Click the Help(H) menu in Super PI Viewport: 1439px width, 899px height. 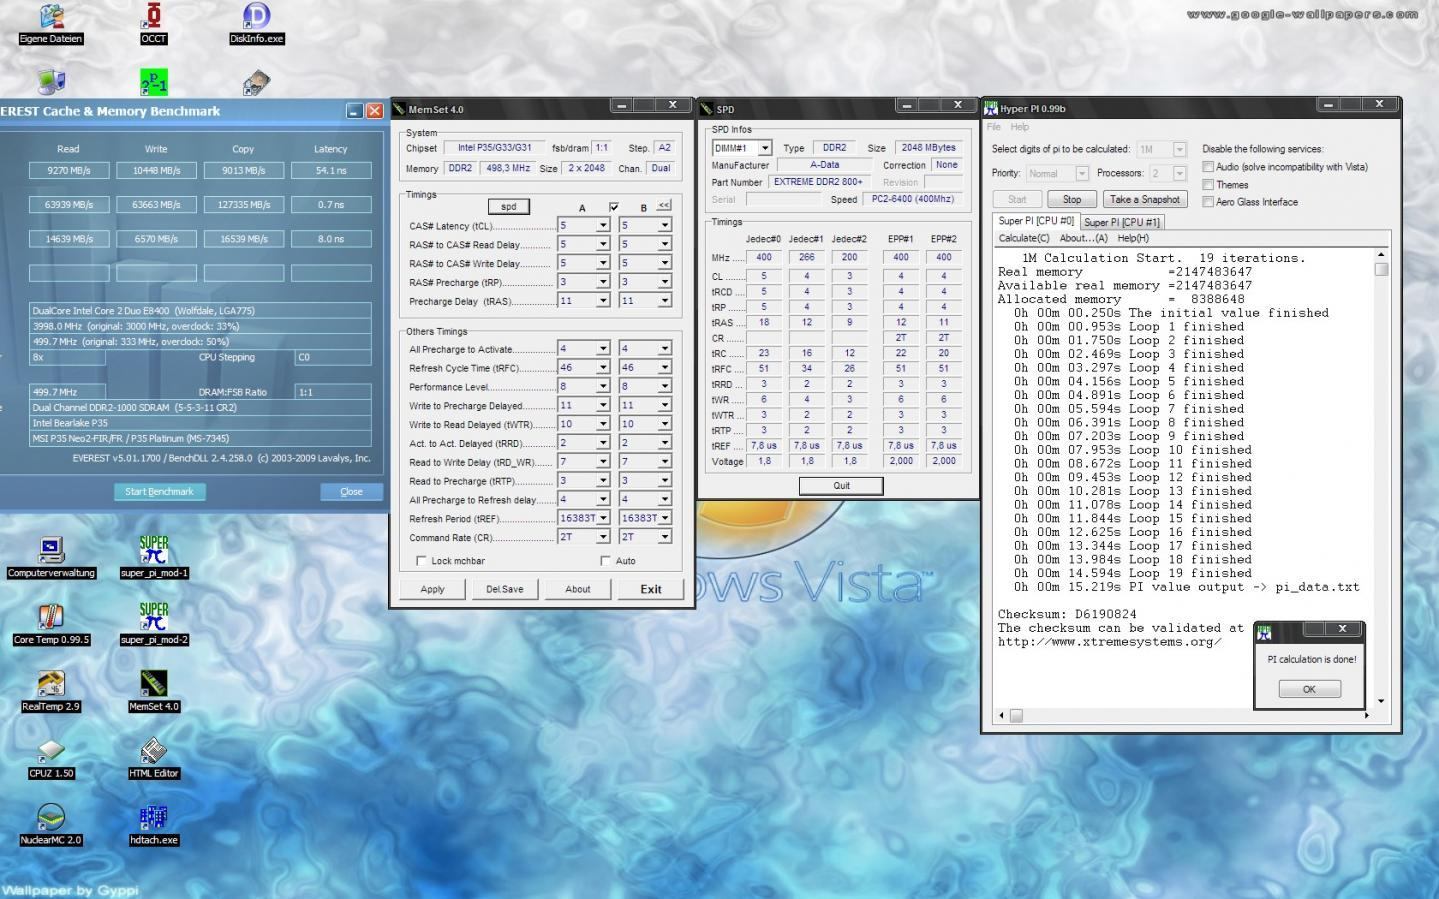[1133, 238]
